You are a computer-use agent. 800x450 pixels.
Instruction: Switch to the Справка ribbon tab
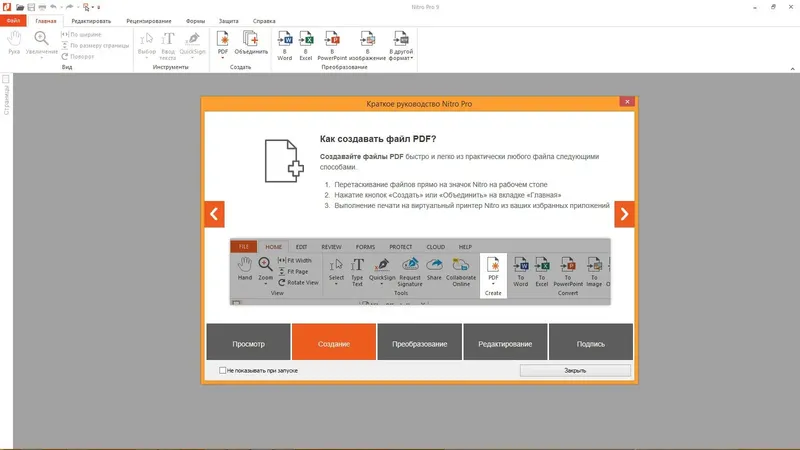tap(264, 21)
